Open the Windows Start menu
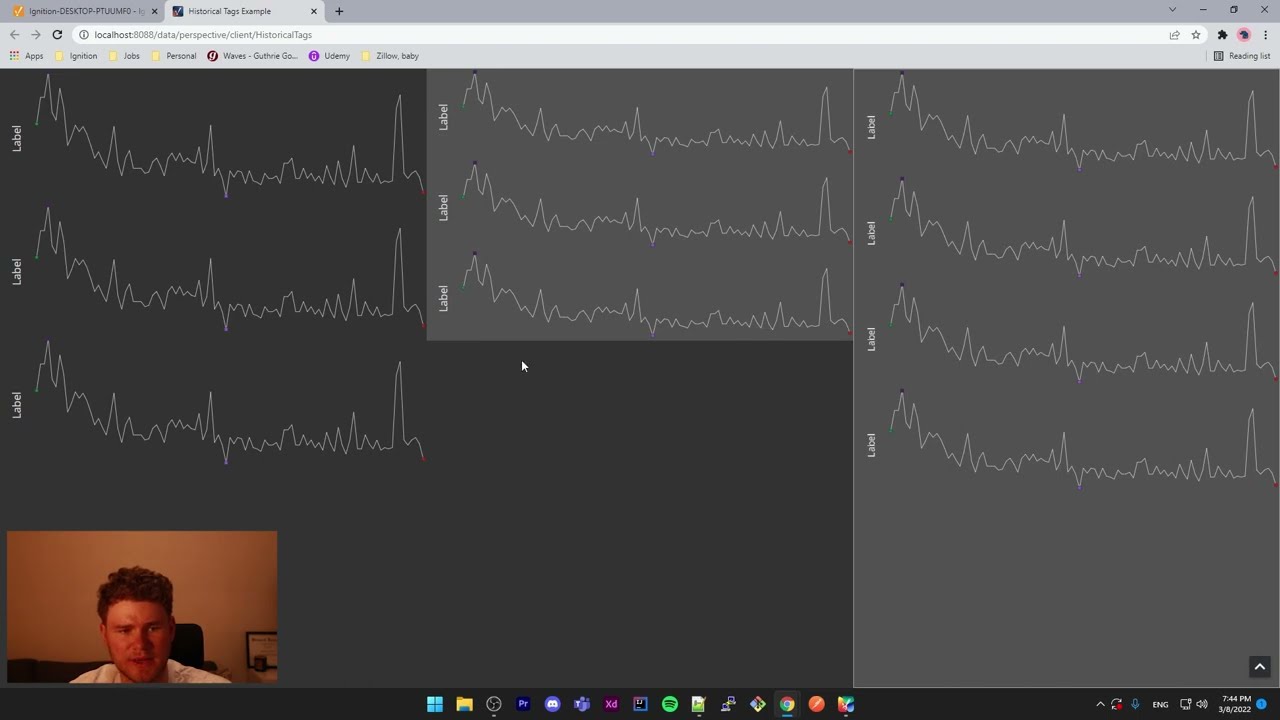The width and height of the screenshot is (1280, 720). (435, 704)
